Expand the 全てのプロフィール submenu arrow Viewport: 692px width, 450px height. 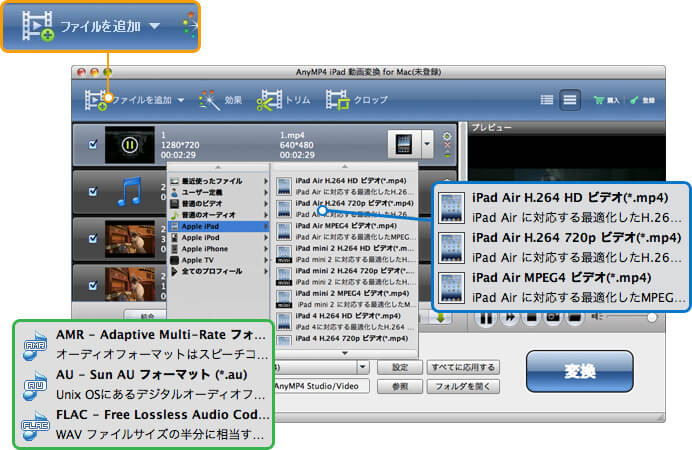pos(266,271)
